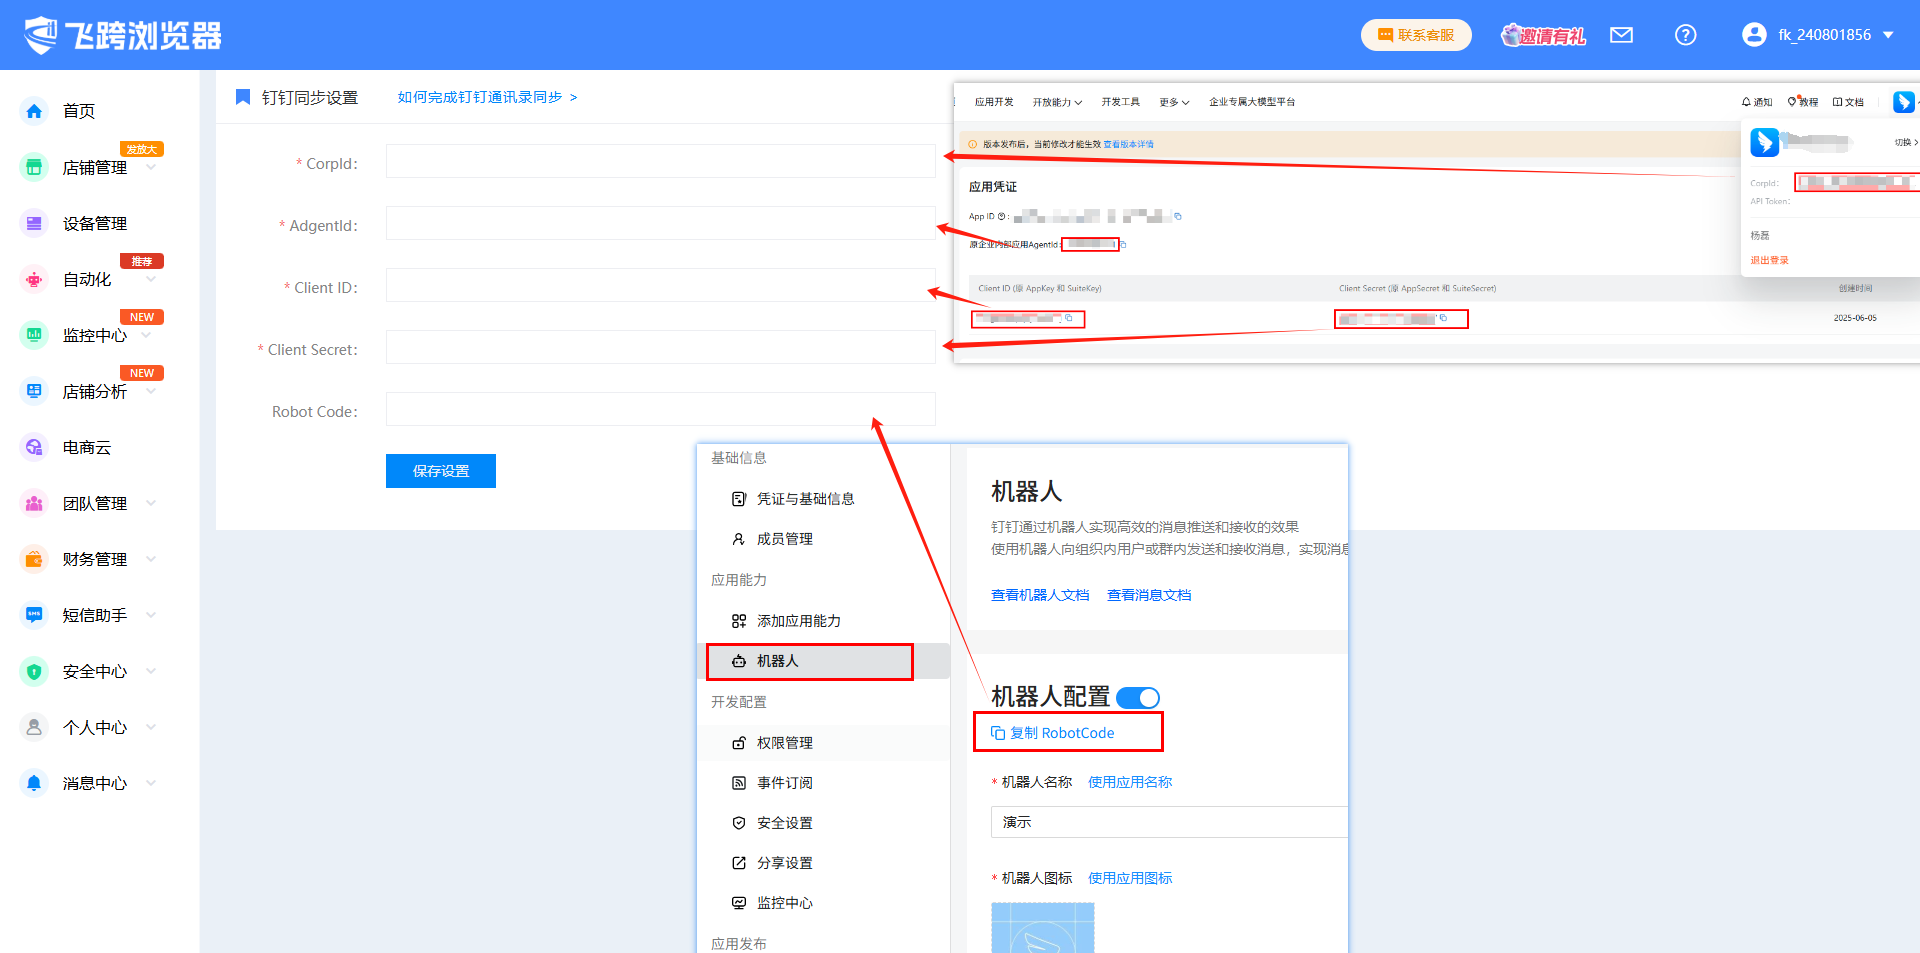Image resolution: width=1920 pixels, height=953 pixels.
Task: Click the 电商云 cloud icon
Action: click(34, 447)
